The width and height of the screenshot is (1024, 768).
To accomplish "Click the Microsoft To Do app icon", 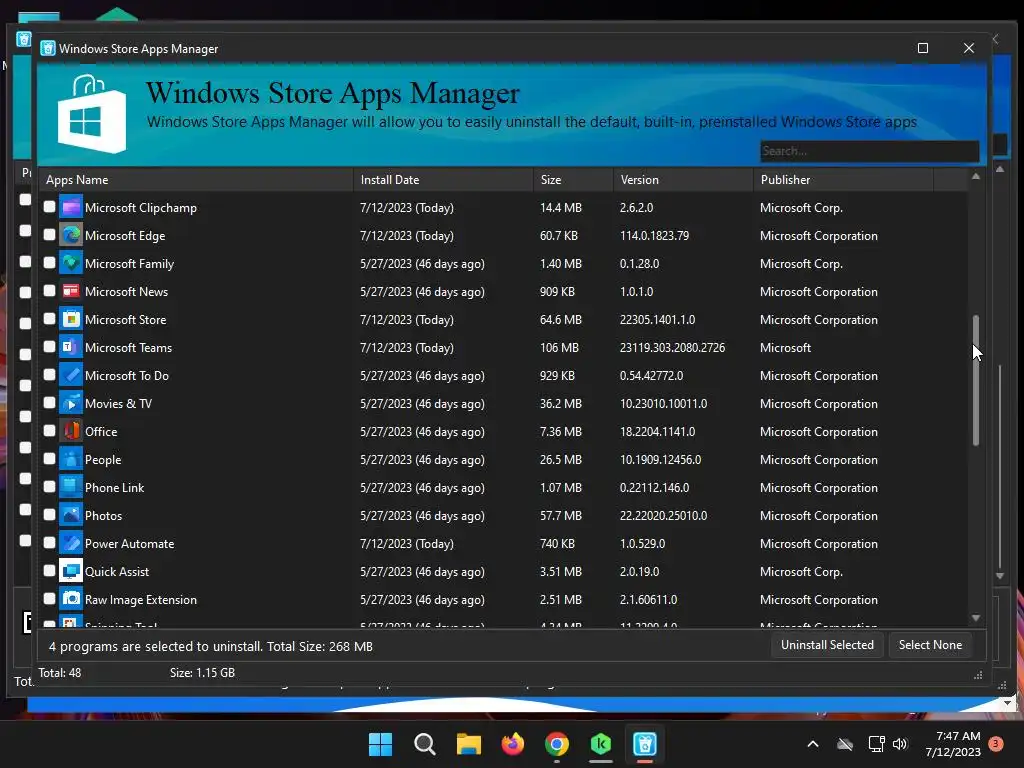I will click(71, 376).
